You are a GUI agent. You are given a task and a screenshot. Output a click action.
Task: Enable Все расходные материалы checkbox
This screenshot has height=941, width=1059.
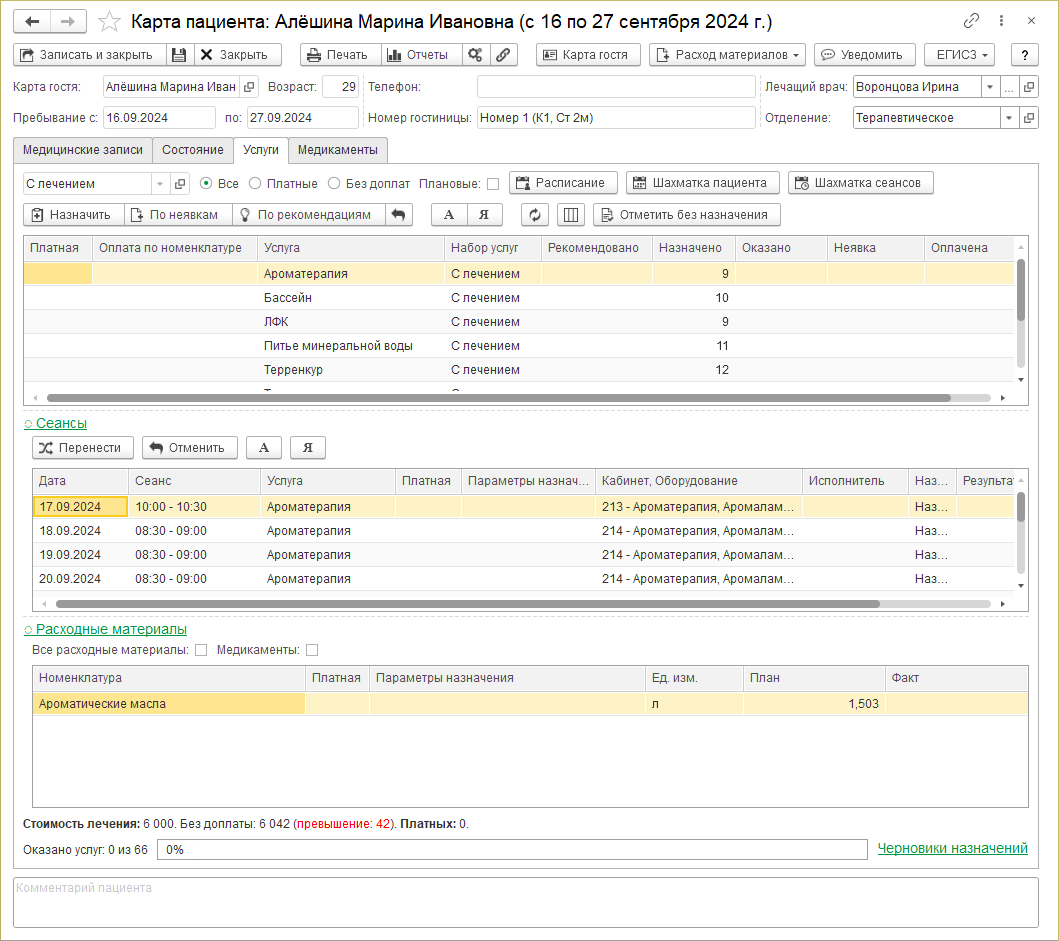201,650
